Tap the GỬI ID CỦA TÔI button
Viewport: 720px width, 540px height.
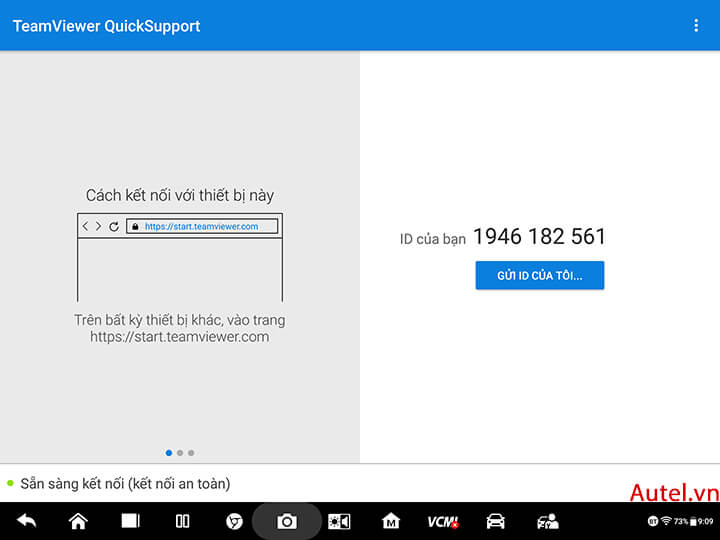point(540,276)
